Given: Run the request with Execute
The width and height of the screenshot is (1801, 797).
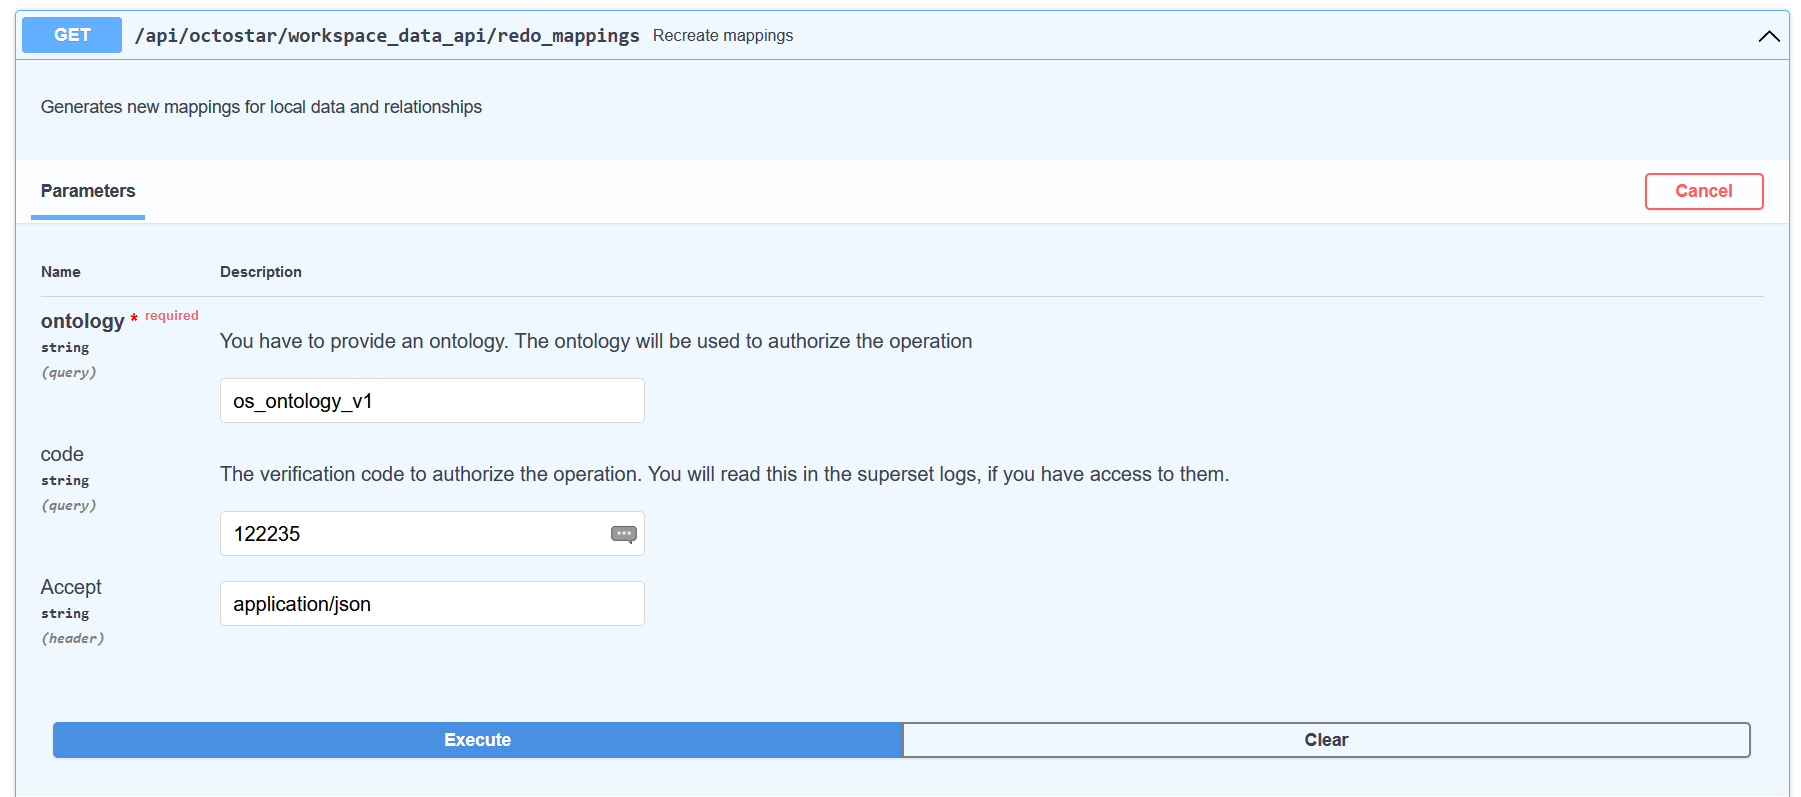Looking at the screenshot, I should click(x=477, y=740).
